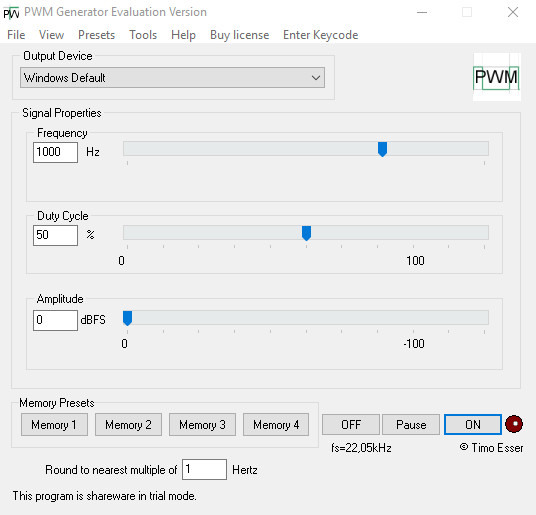Click the fs=22,05kHz sample rate text
Viewport: 536px width, 515px height.
click(x=361, y=448)
